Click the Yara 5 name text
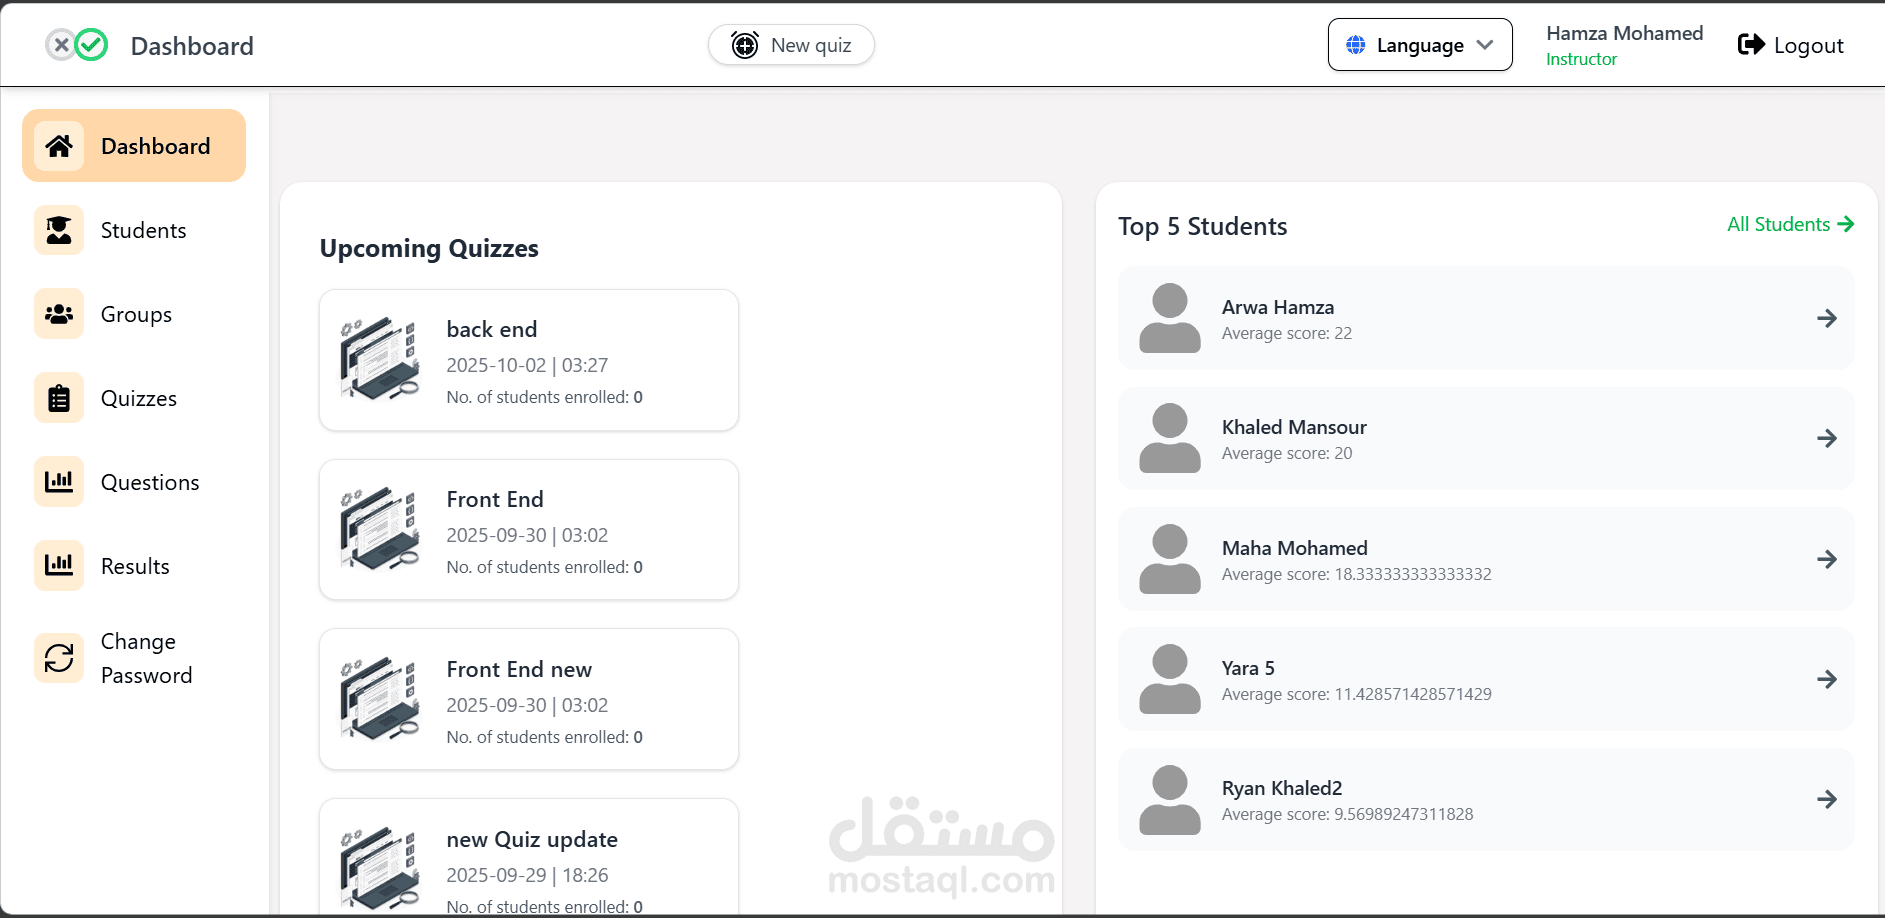 [1248, 668]
